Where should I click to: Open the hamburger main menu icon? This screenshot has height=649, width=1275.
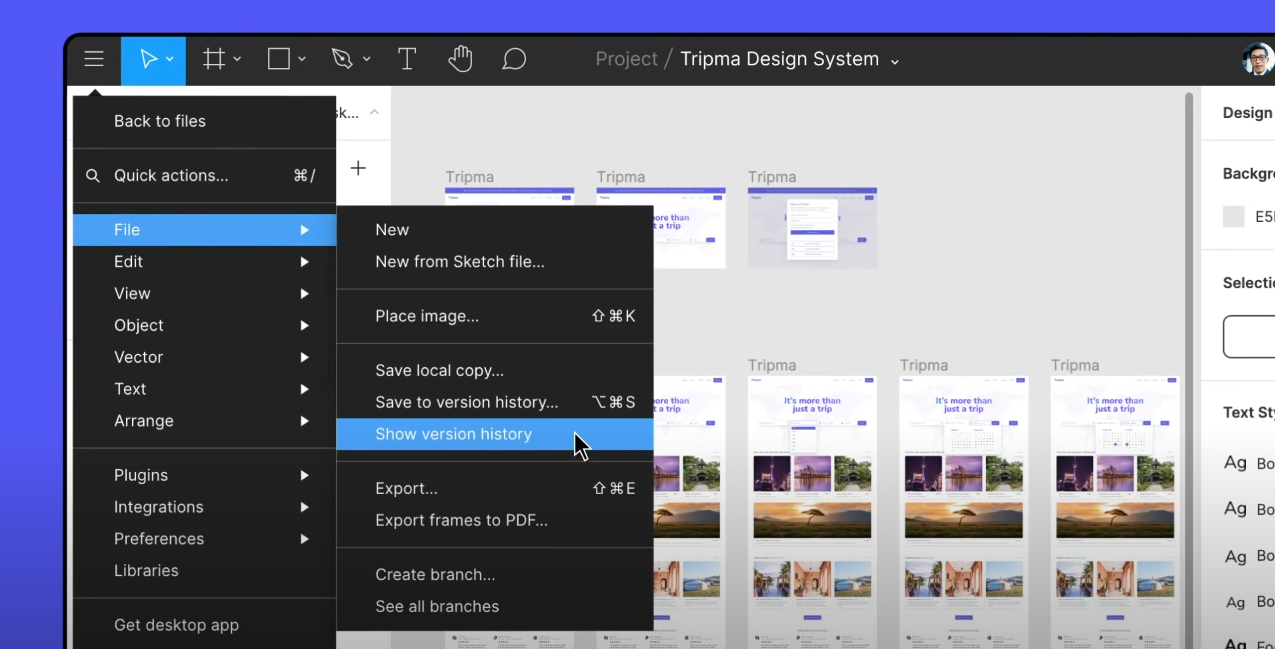94,60
